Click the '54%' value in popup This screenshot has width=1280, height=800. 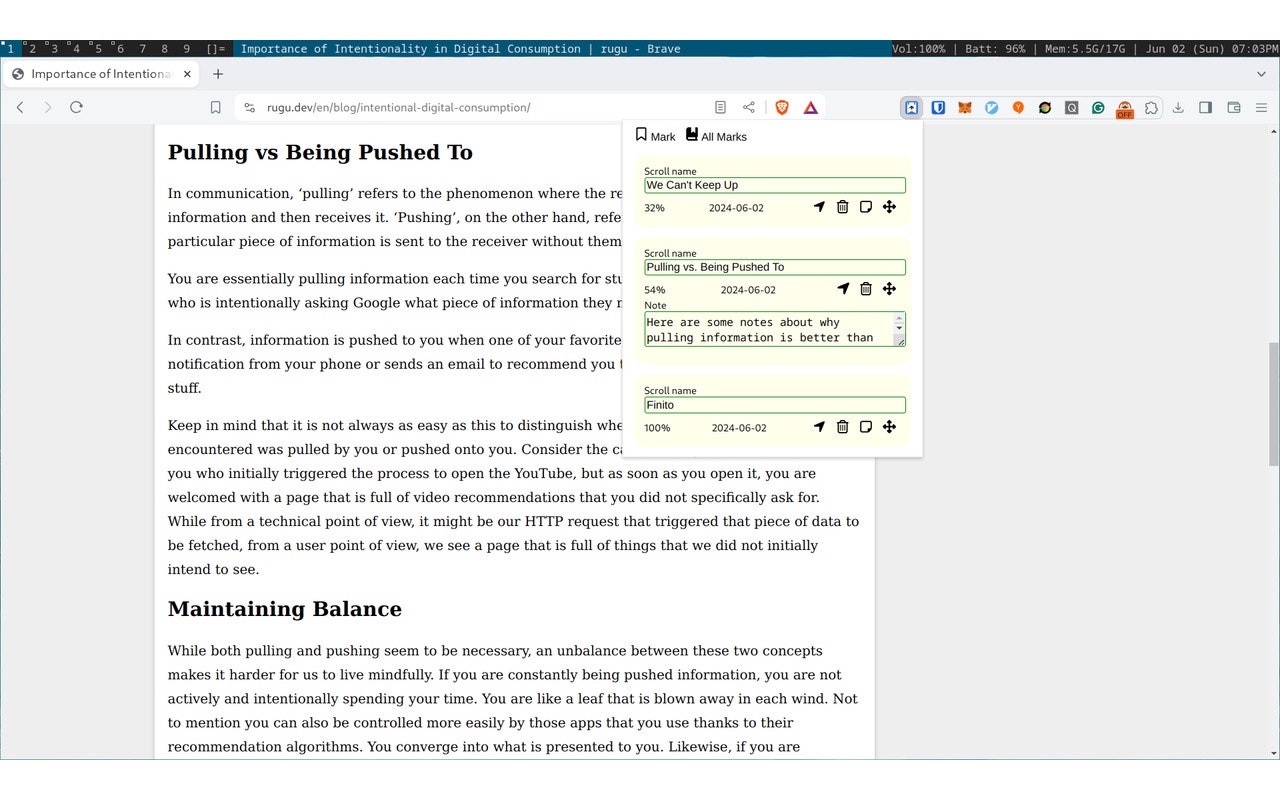point(654,290)
